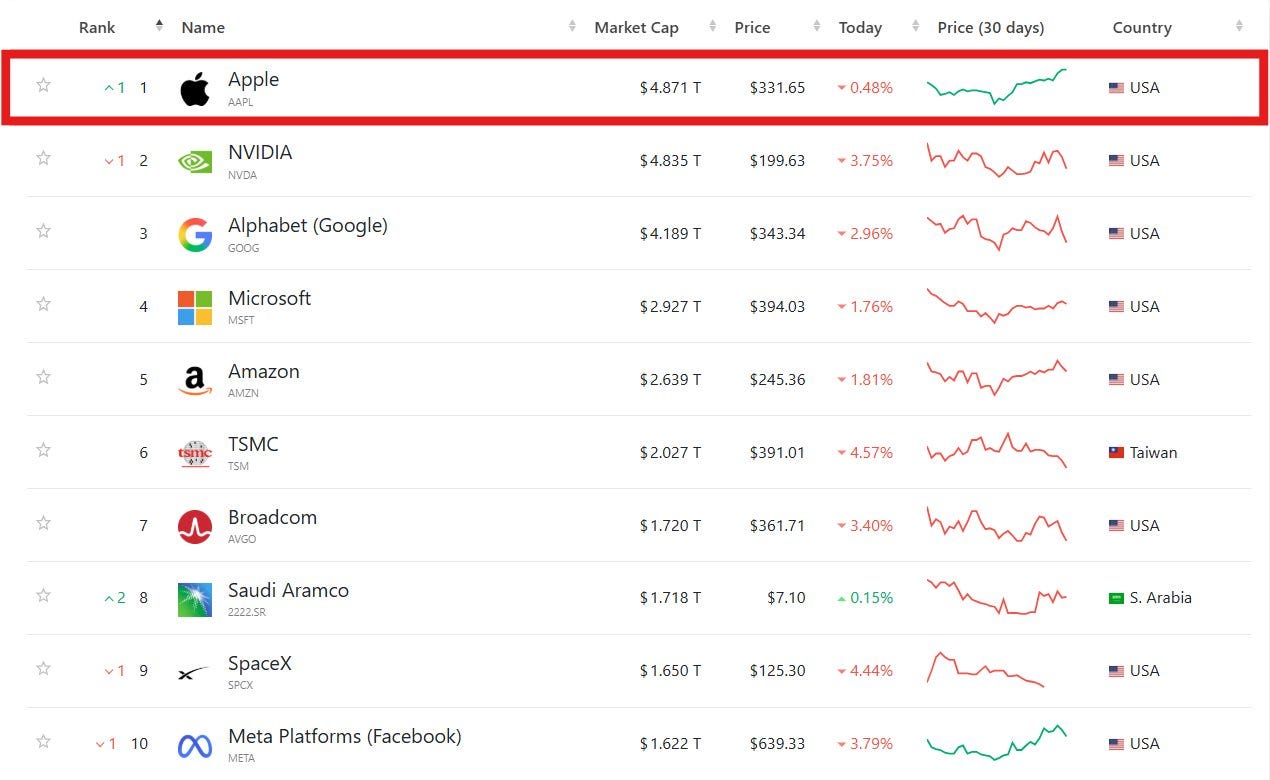Favorite Broadcom with its star
Screen dimensions: 1270x780
tap(43, 523)
